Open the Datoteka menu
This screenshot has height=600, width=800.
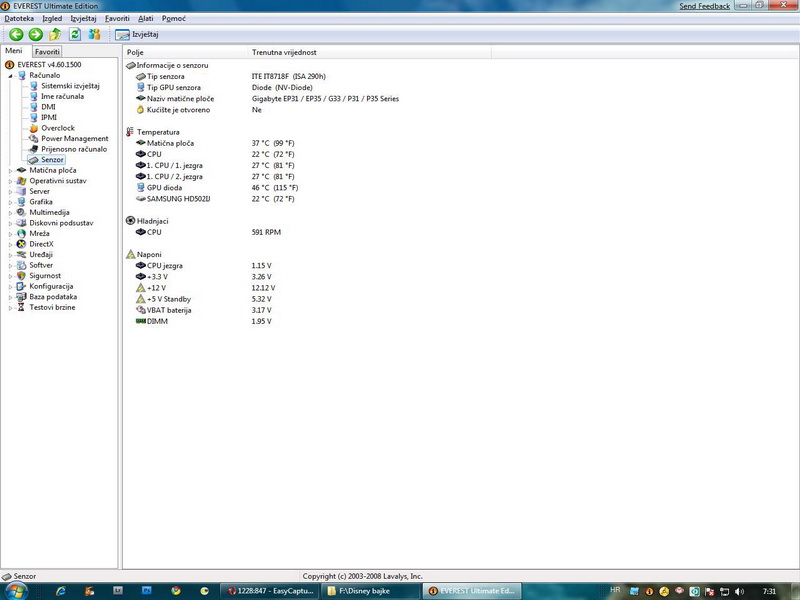(19, 18)
